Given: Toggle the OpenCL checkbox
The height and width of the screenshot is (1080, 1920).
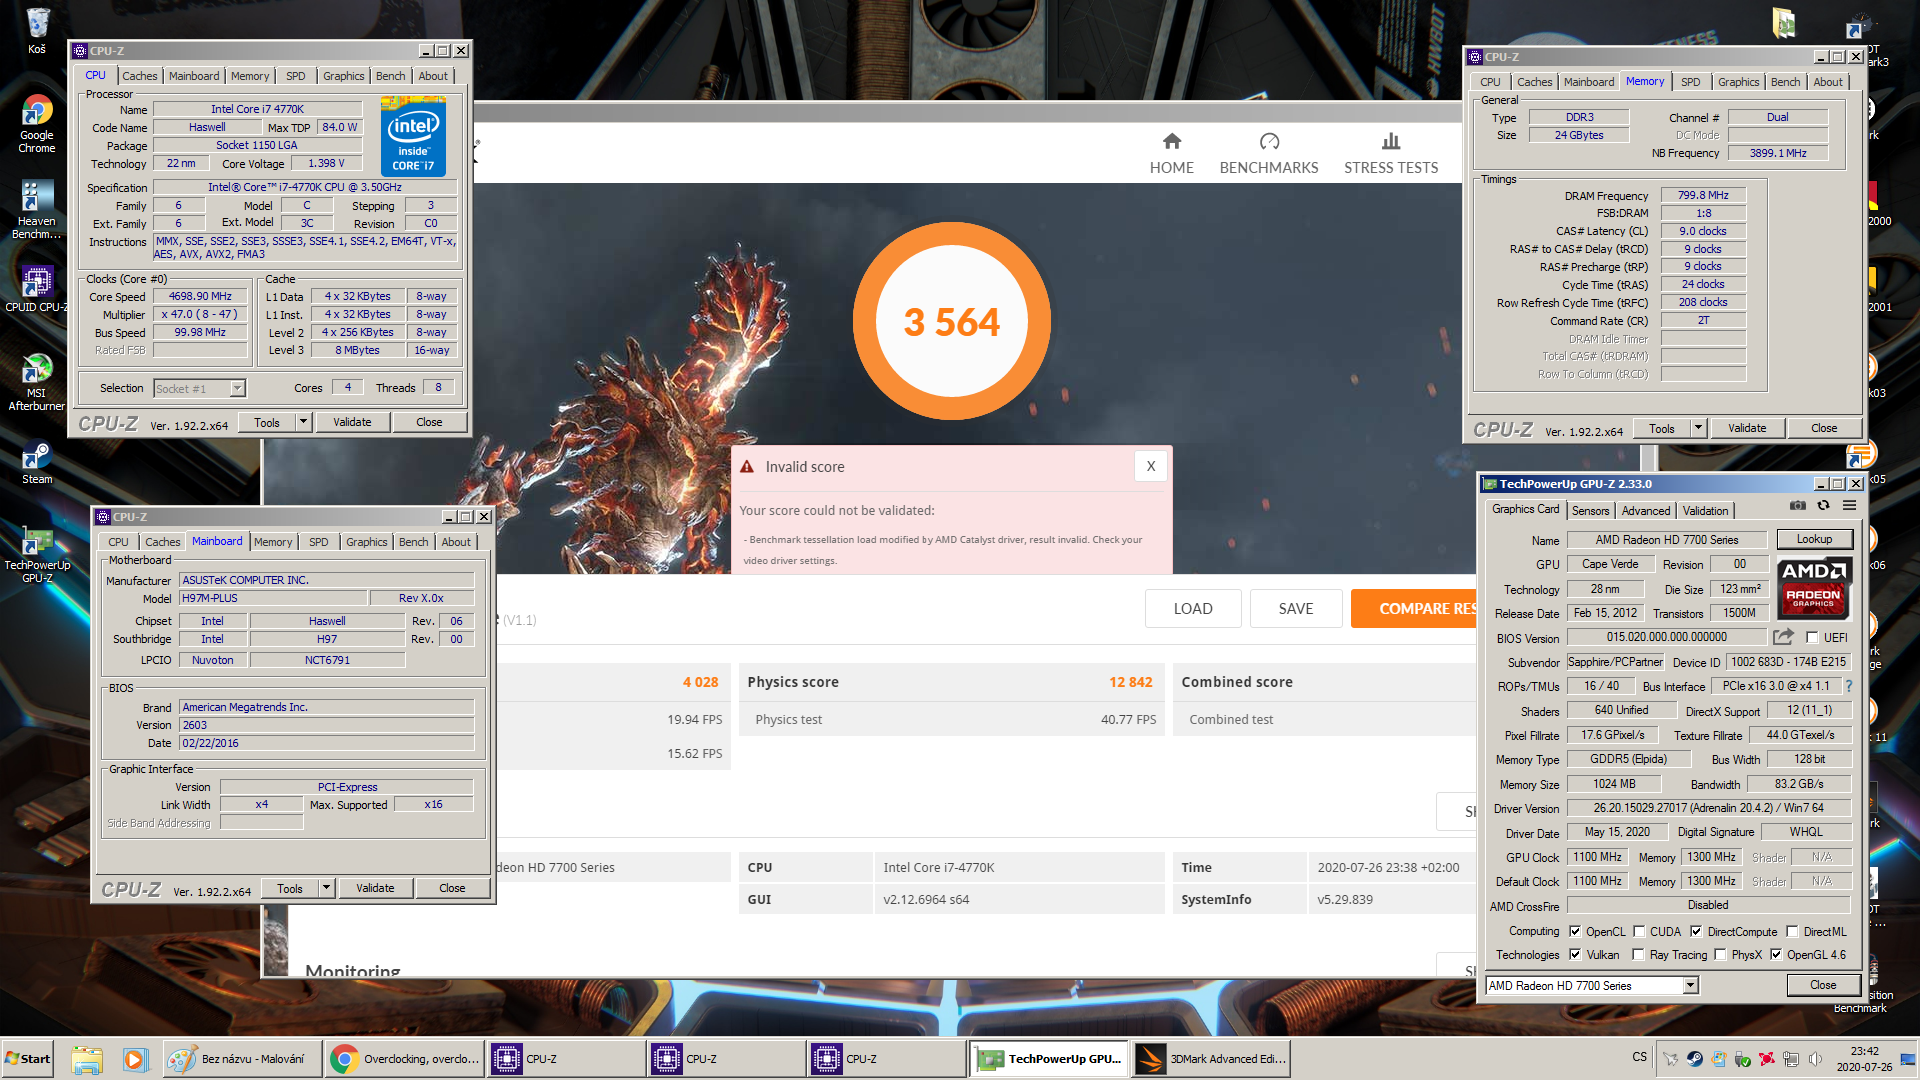Looking at the screenshot, I should tap(1575, 931).
